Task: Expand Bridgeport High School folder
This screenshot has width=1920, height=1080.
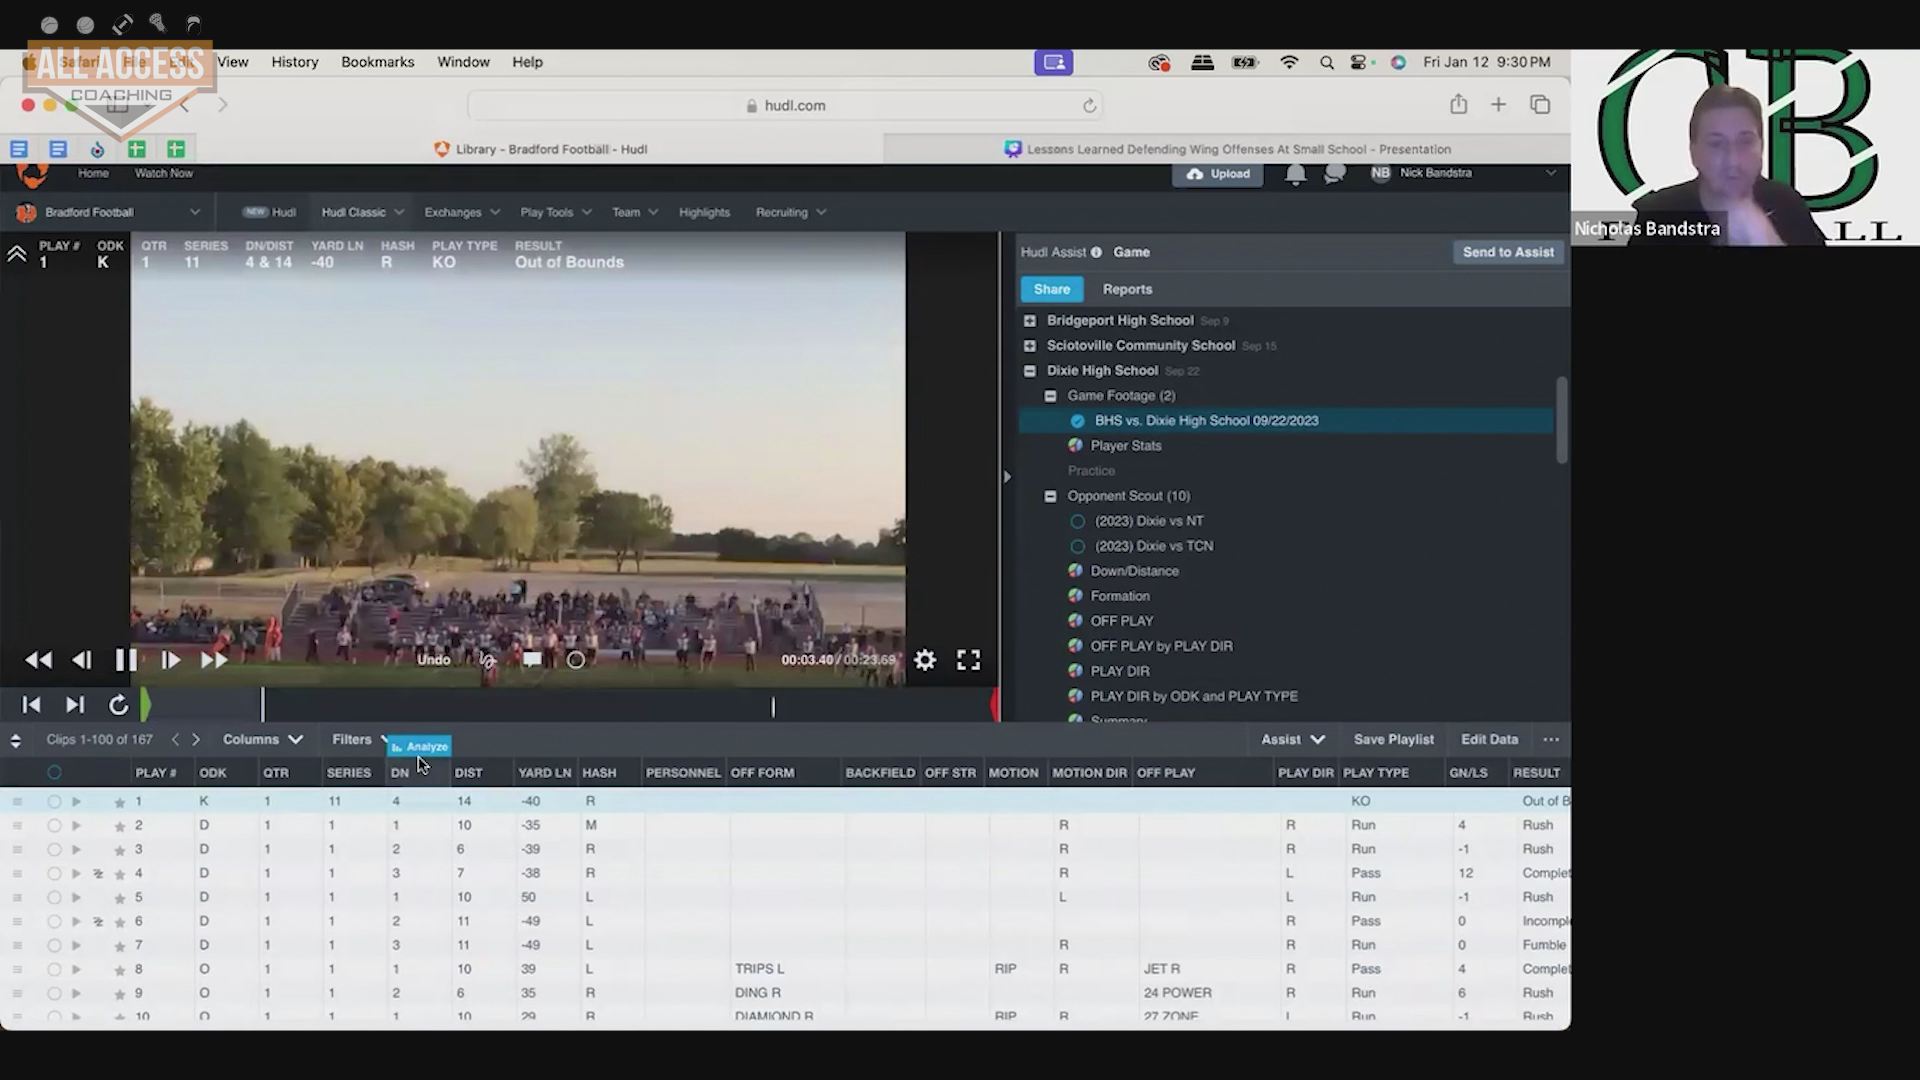Action: (1030, 321)
